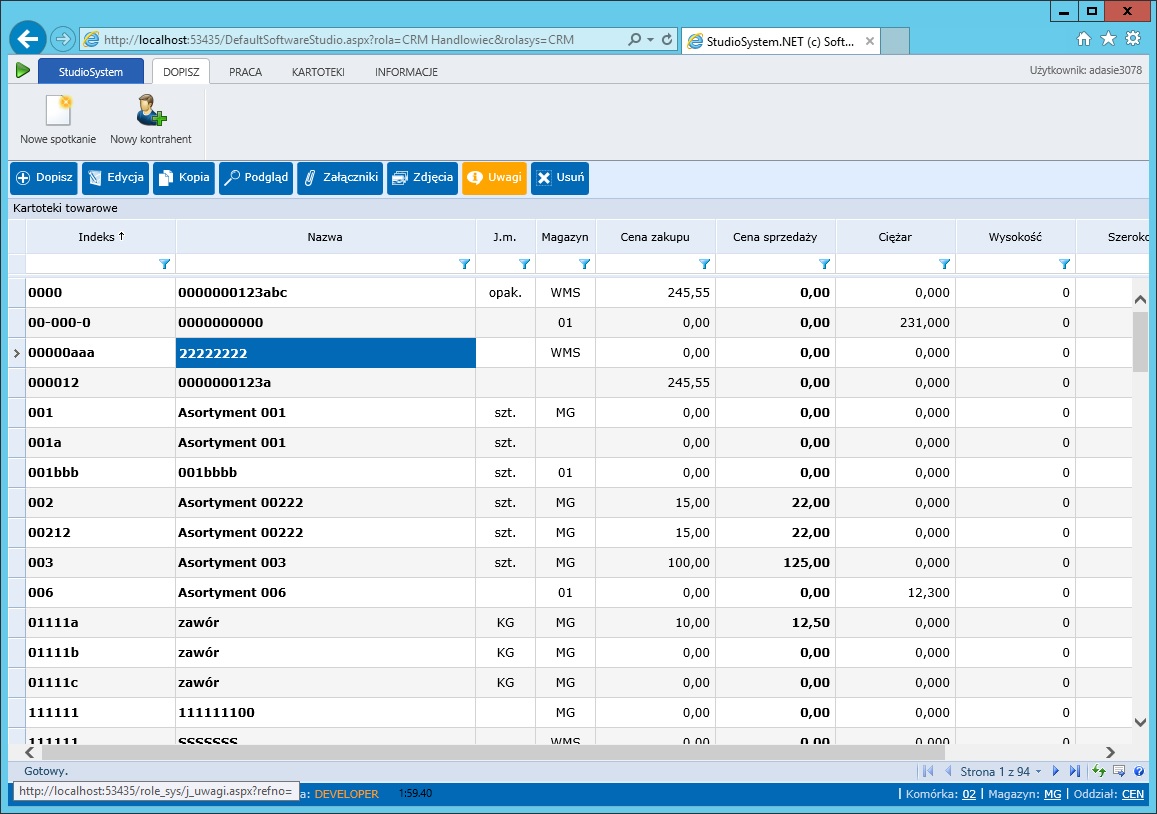1157x814 pixels.
Task: Open the filter icon for Cena zakupu
Action: 704,264
